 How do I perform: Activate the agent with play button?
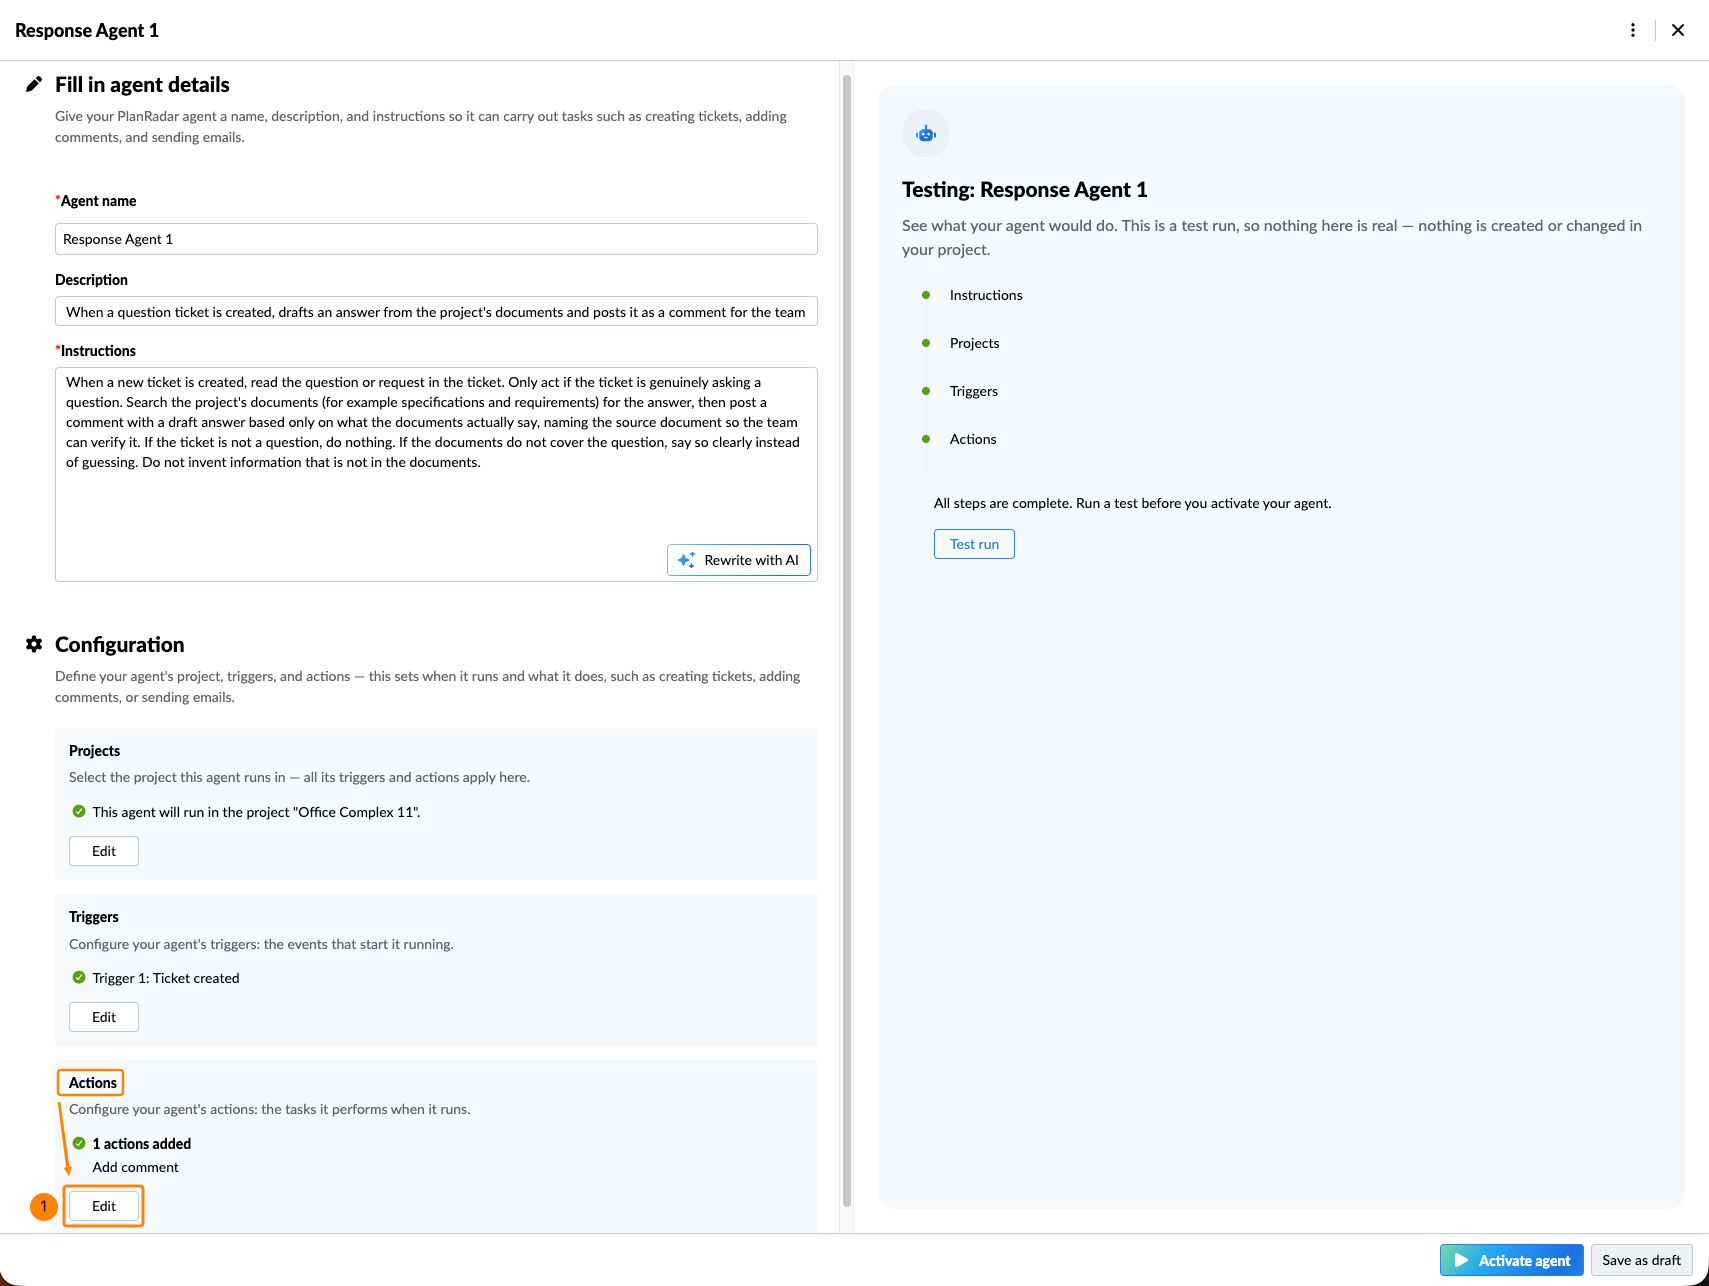[x=1512, y=1260]
